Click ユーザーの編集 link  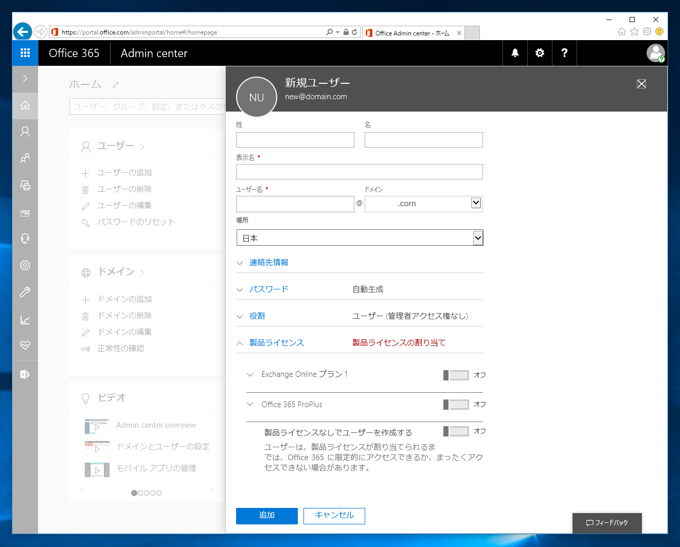click(x=124, y=206)
